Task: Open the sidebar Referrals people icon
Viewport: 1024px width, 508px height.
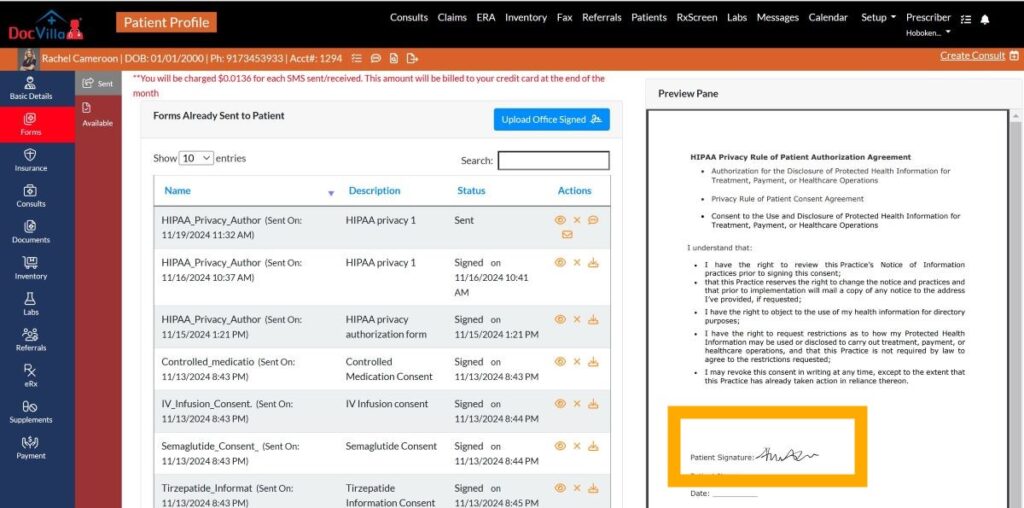Action: point(31,340)
